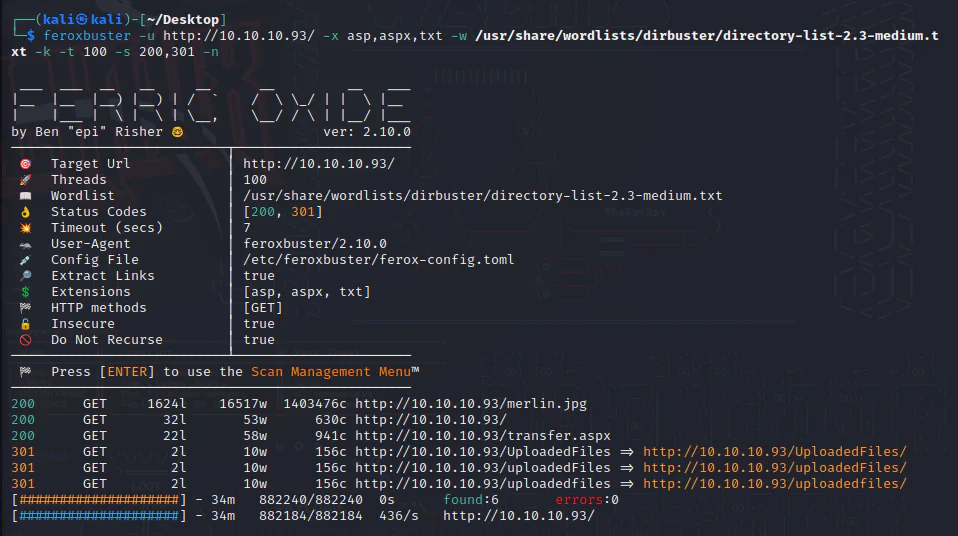
Task: Click the true value for Extract Links
Action: click(259, 276)
